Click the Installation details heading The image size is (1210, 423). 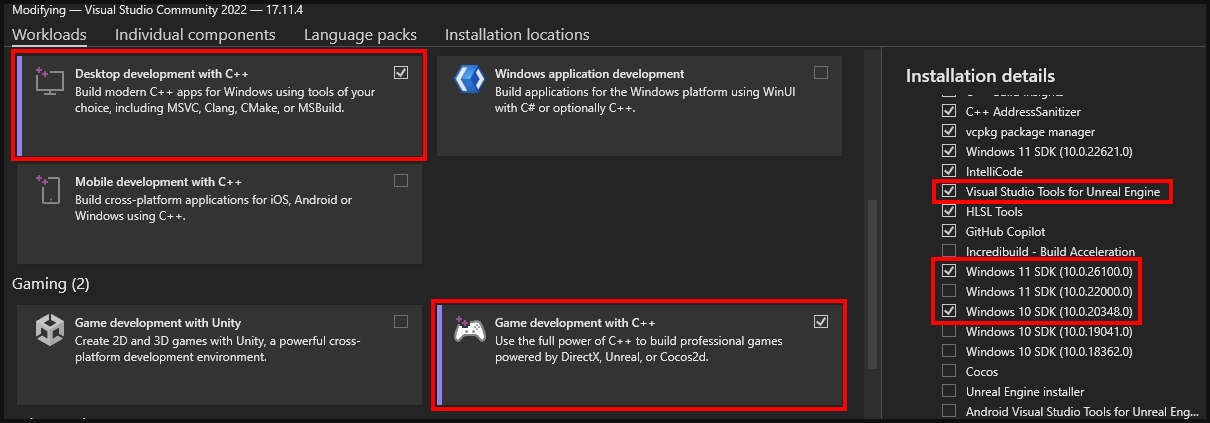(980, 76)
